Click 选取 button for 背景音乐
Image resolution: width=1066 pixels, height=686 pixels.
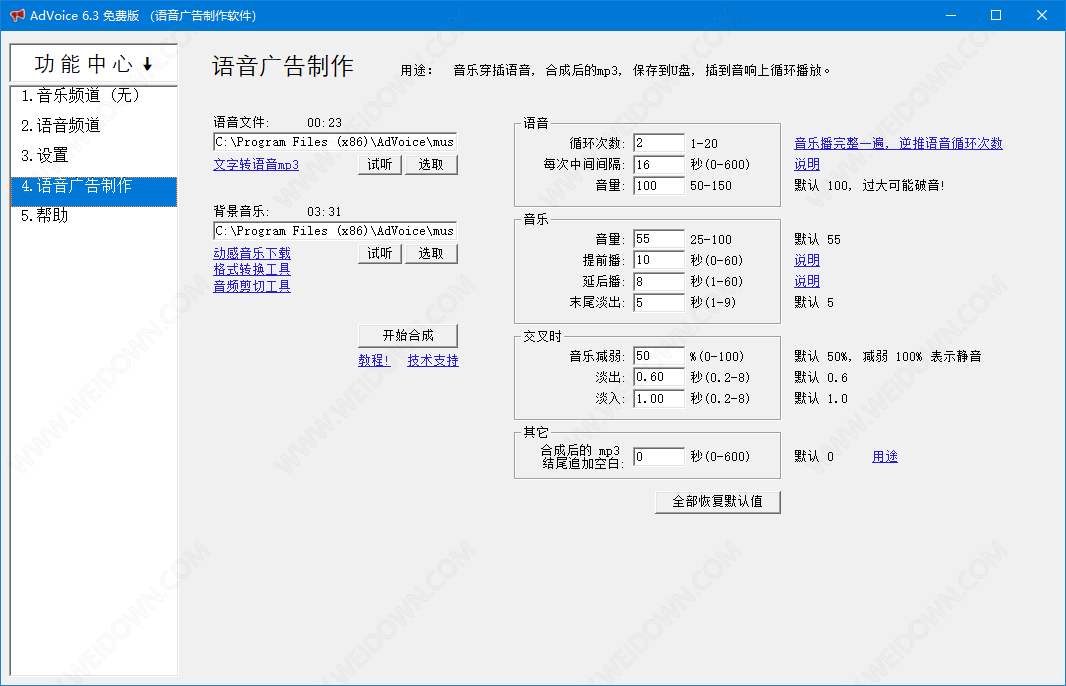[431, 254]
